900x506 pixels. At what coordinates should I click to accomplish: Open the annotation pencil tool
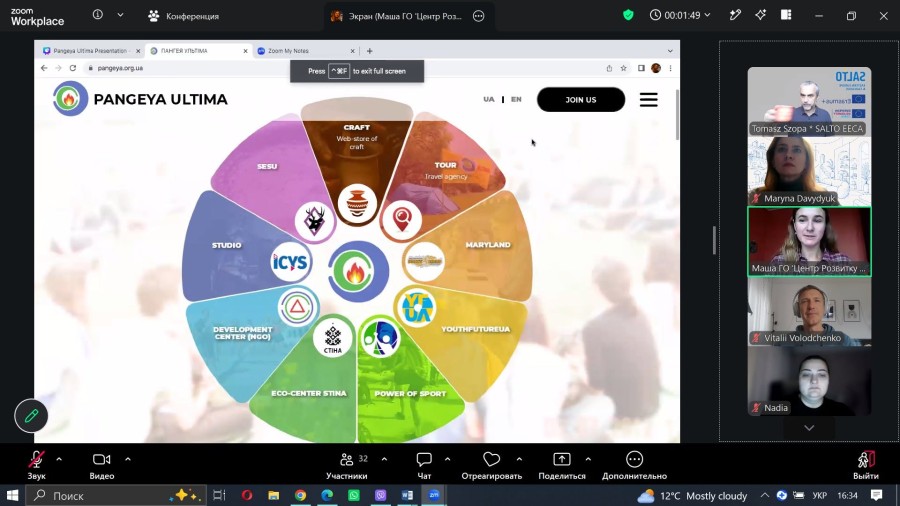(x=31, y=415)
